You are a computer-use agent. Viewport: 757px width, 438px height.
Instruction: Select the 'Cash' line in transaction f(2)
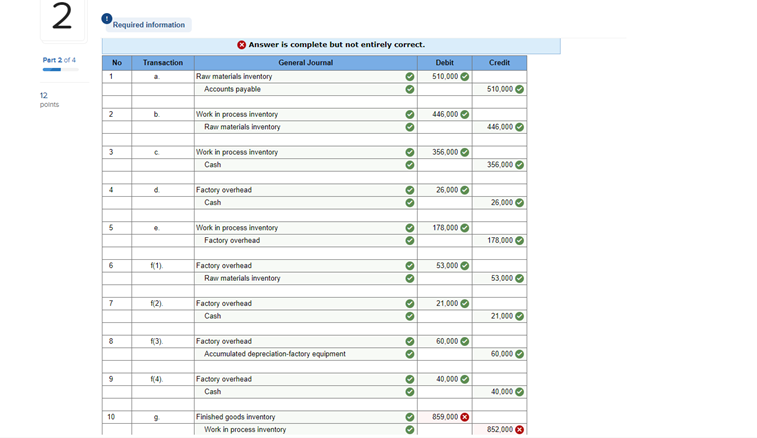pyautogui.click(x=306, y=316)
